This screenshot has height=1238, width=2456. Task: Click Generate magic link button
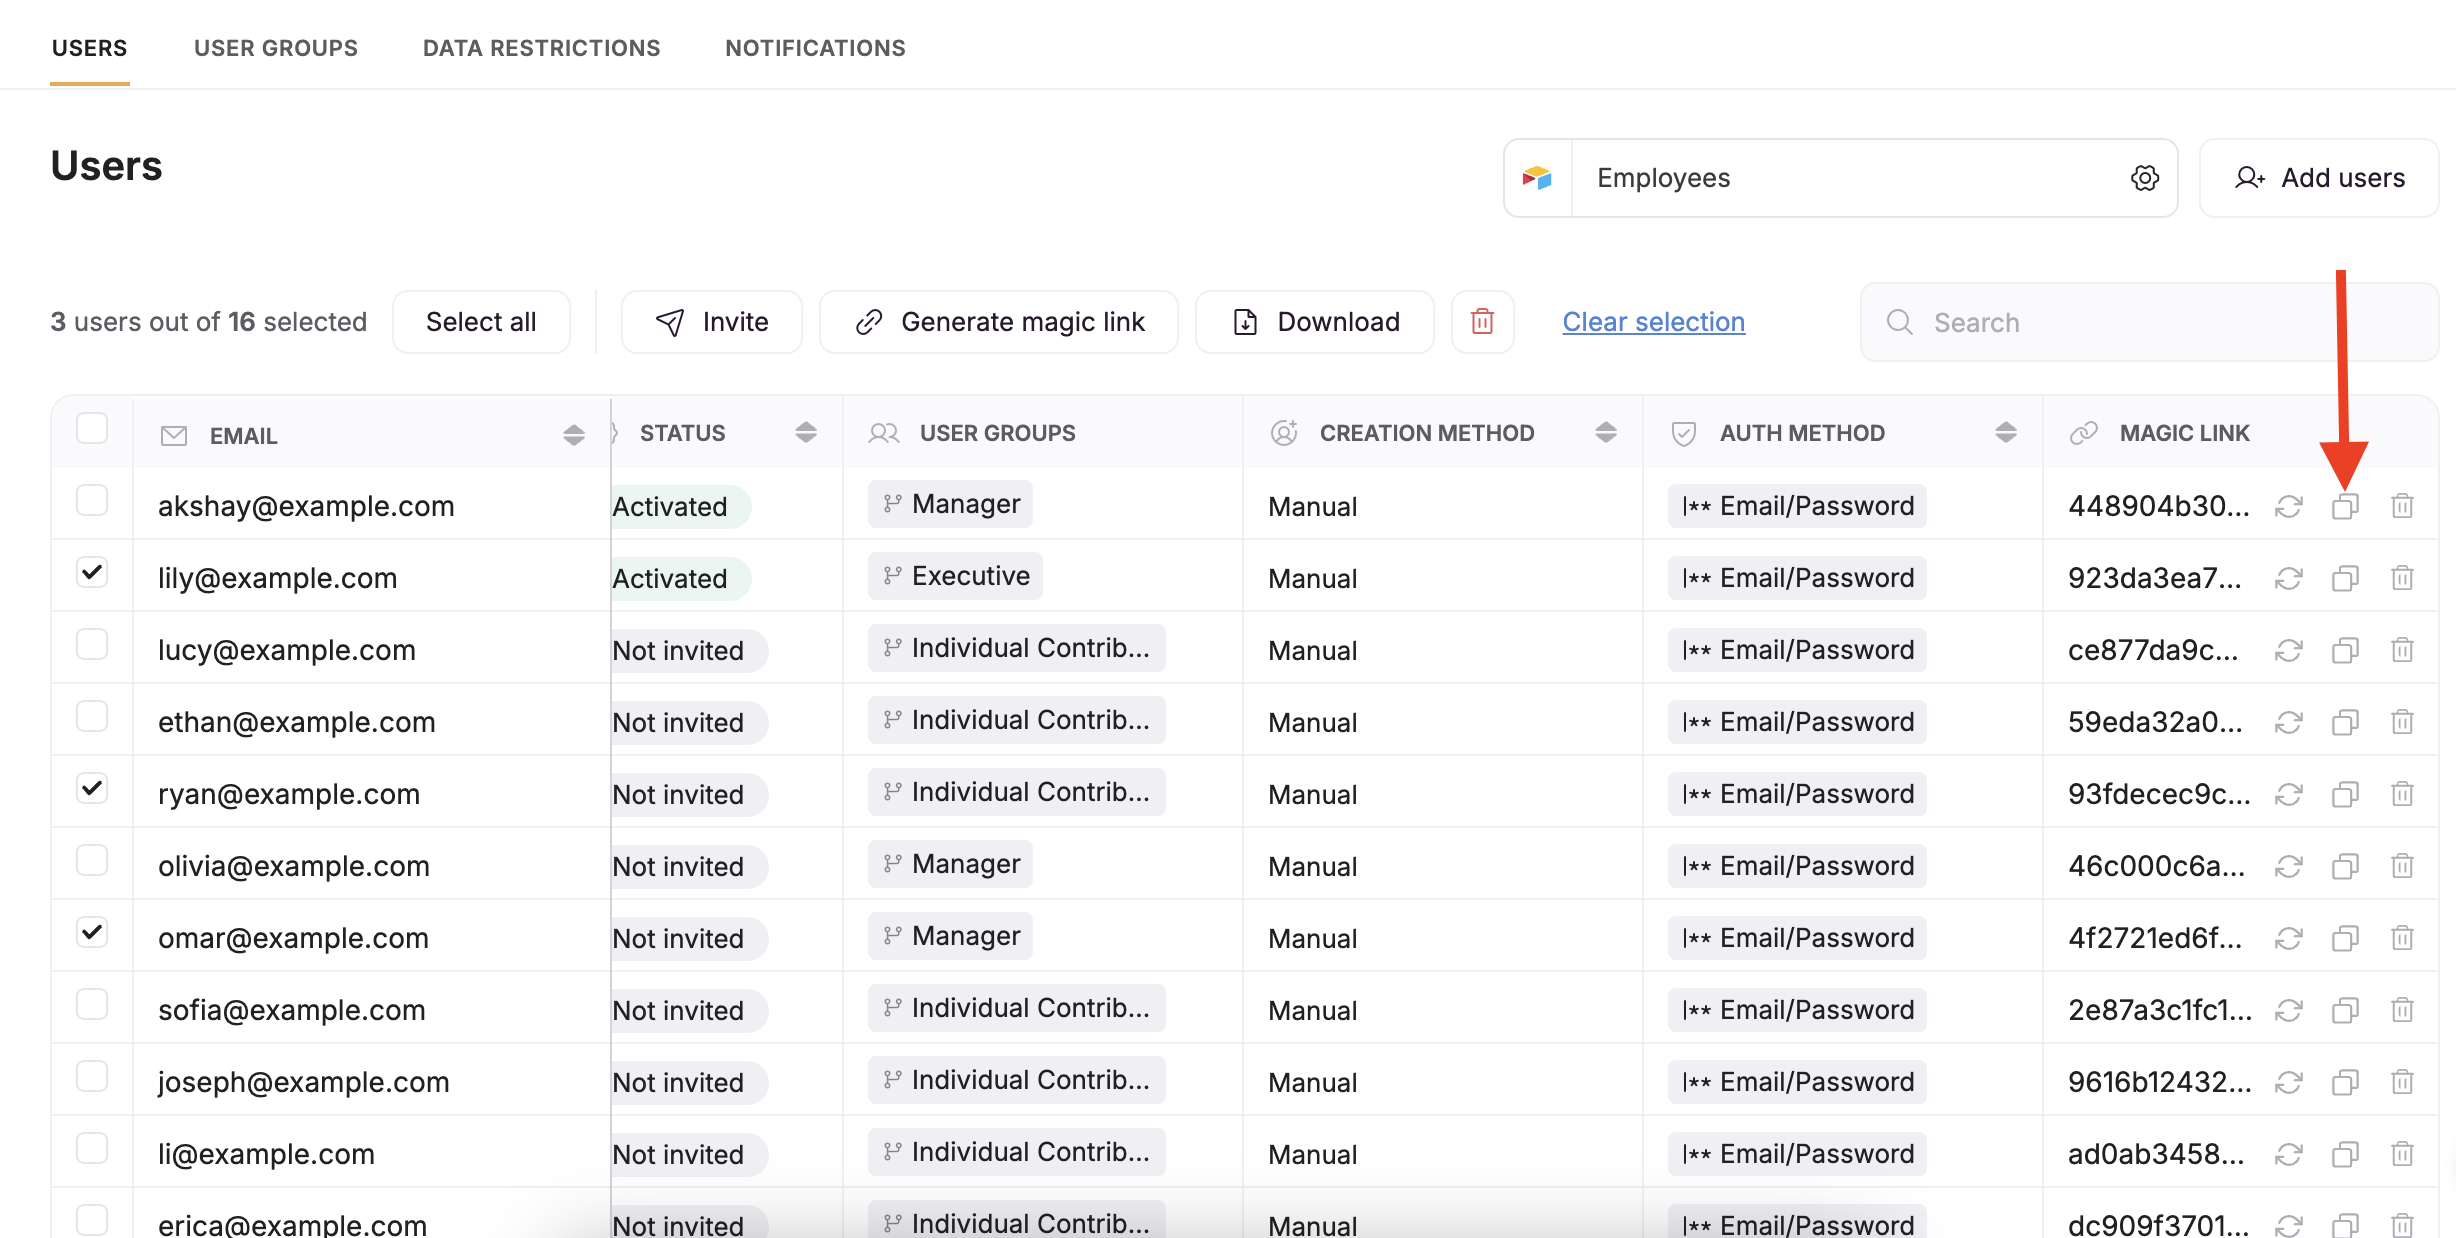[999, 322]
